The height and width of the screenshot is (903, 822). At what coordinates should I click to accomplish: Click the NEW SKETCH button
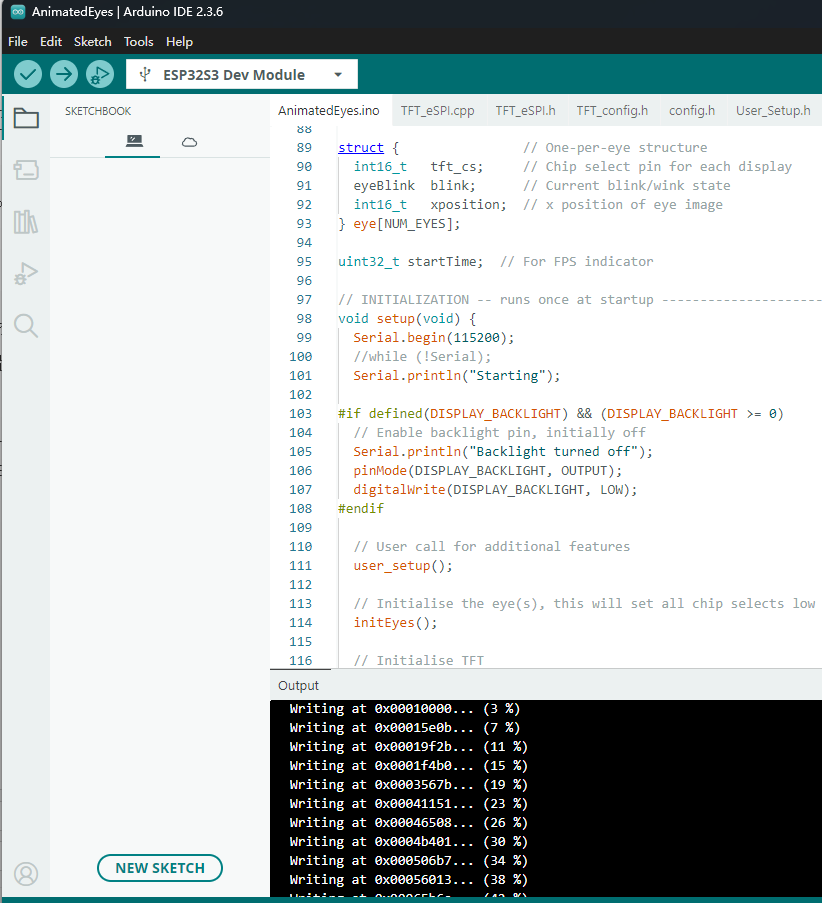coord(160,868)
